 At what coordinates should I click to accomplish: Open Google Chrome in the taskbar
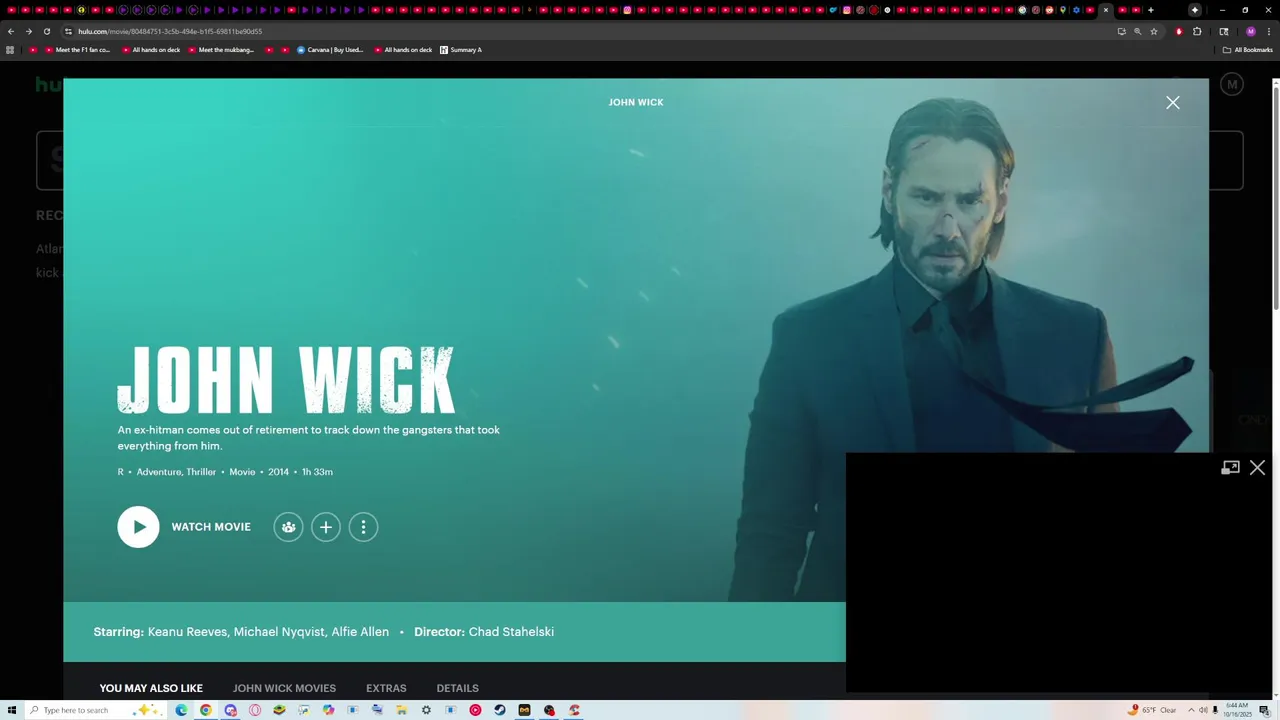click(x=206, y=710)
